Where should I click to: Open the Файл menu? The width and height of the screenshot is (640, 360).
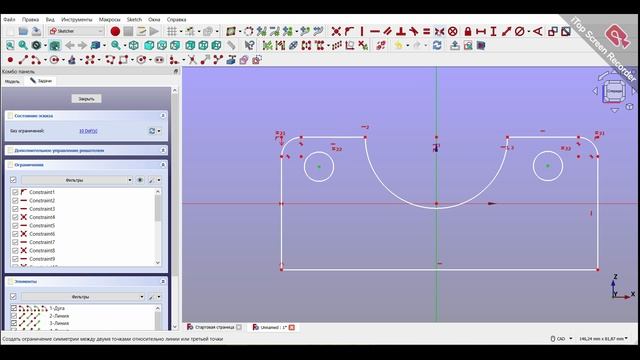click(x=9, y=19)
